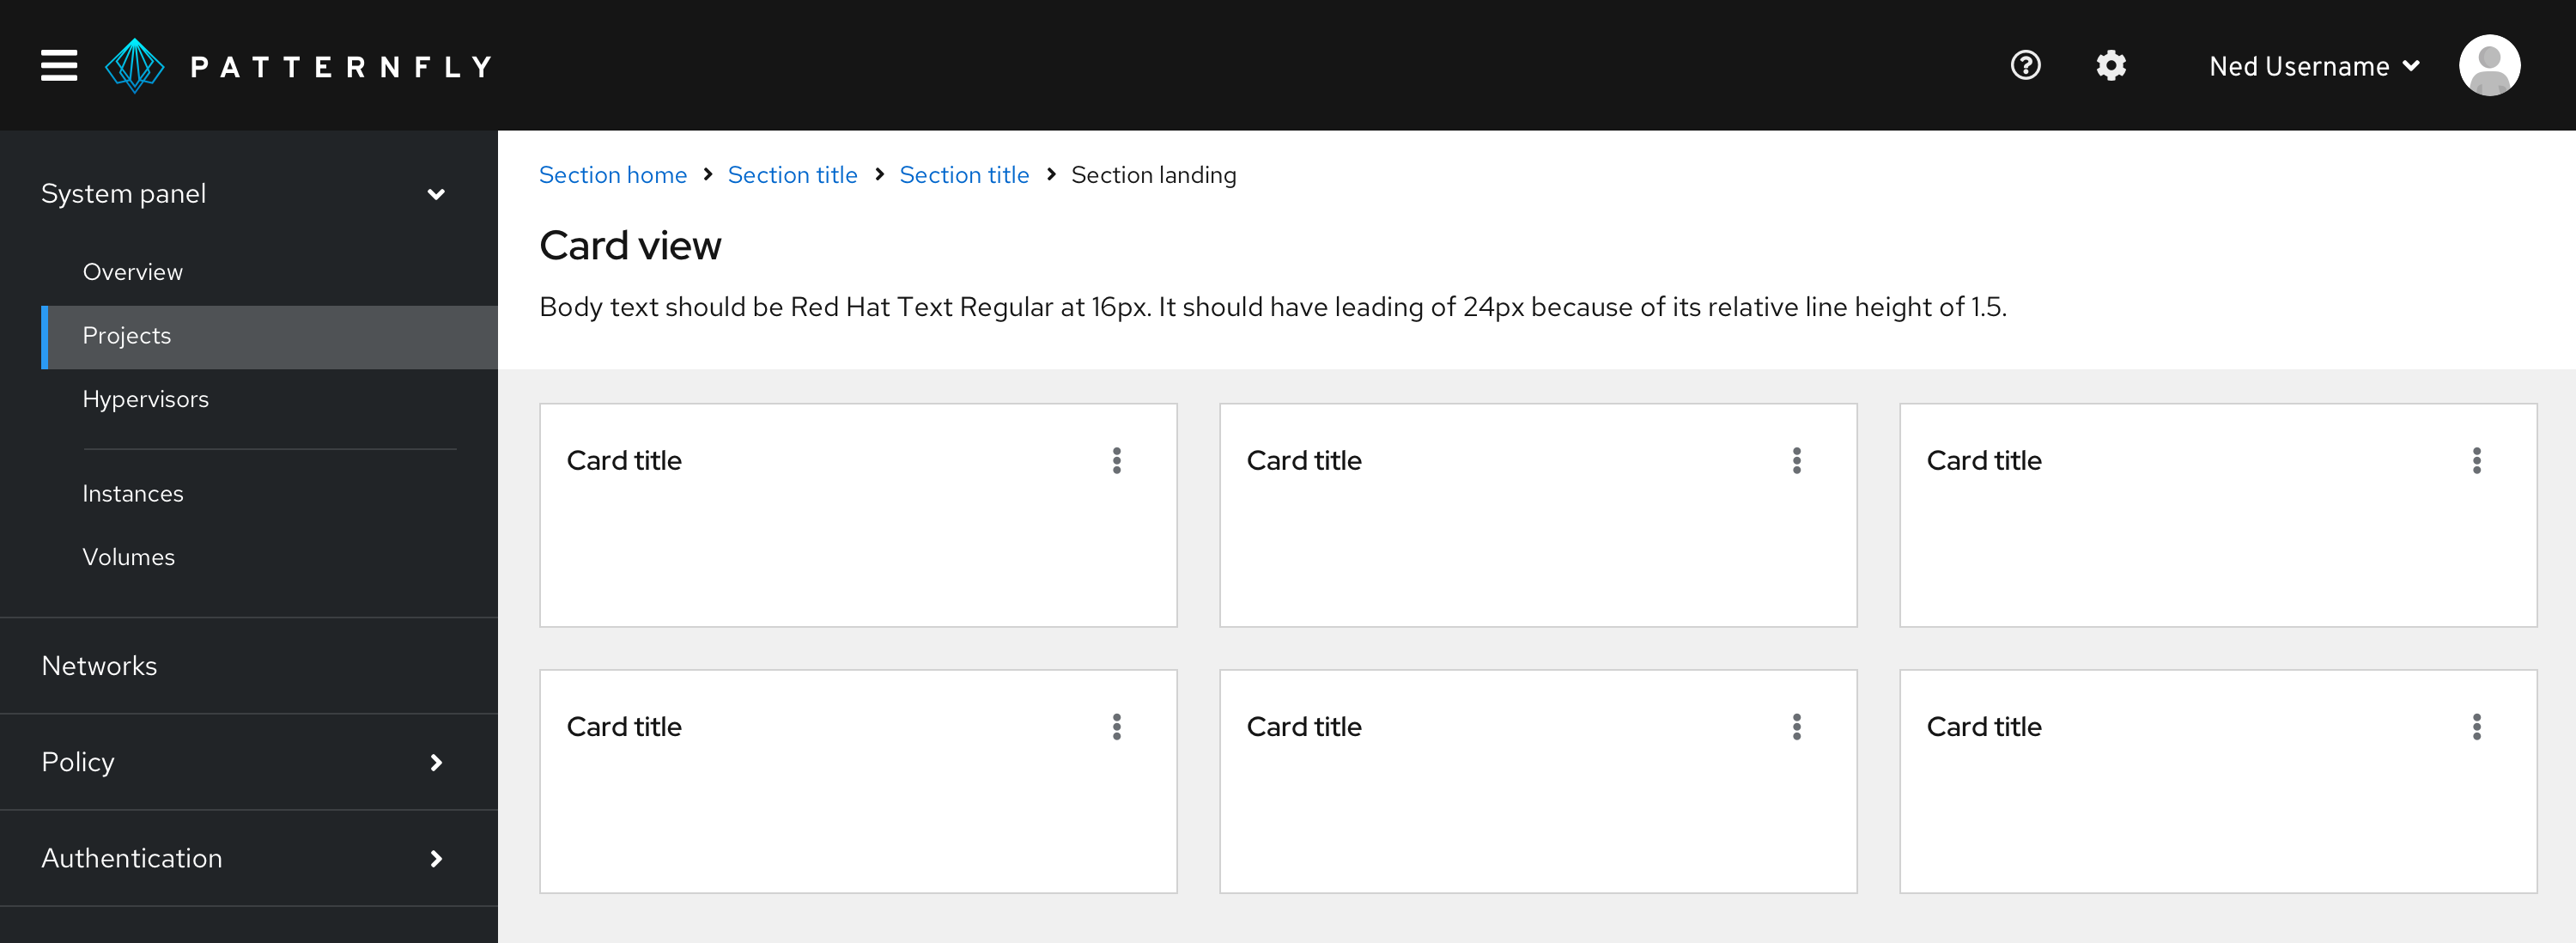Open the Networks navigation item

pyautogui.click(x=99, y=665)
